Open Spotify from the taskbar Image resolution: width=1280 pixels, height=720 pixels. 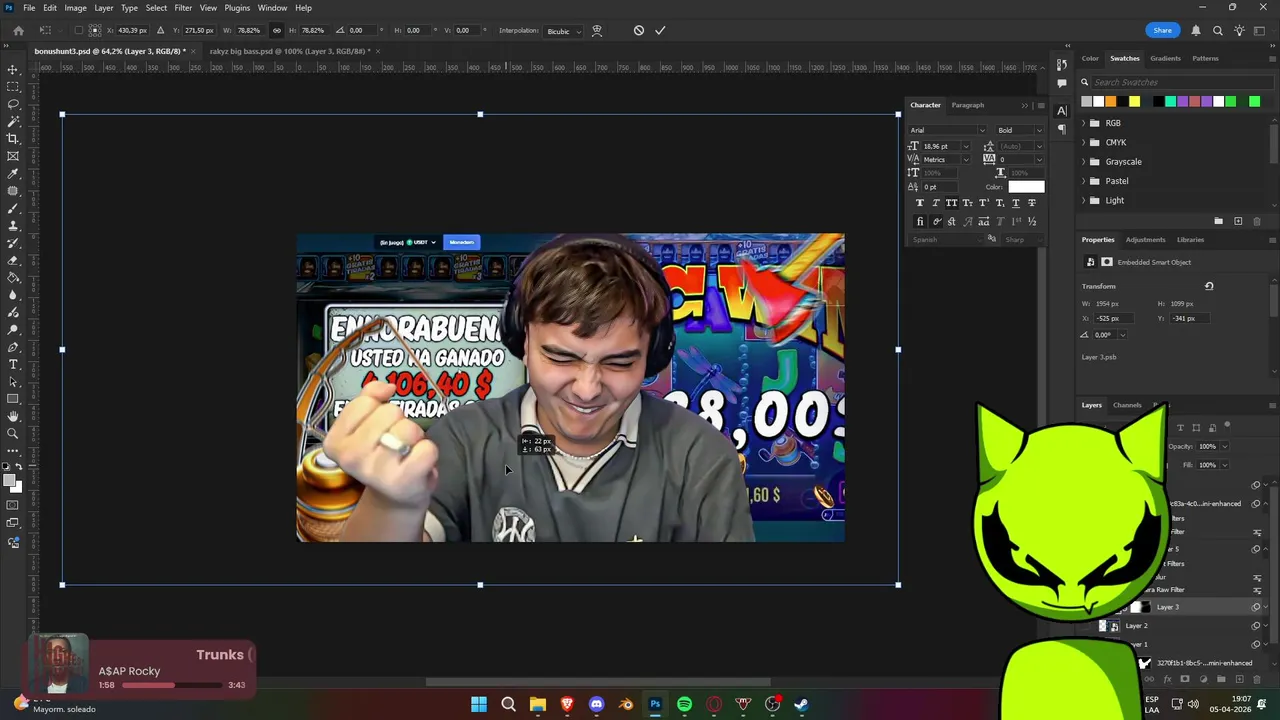[x=684, y=704]
